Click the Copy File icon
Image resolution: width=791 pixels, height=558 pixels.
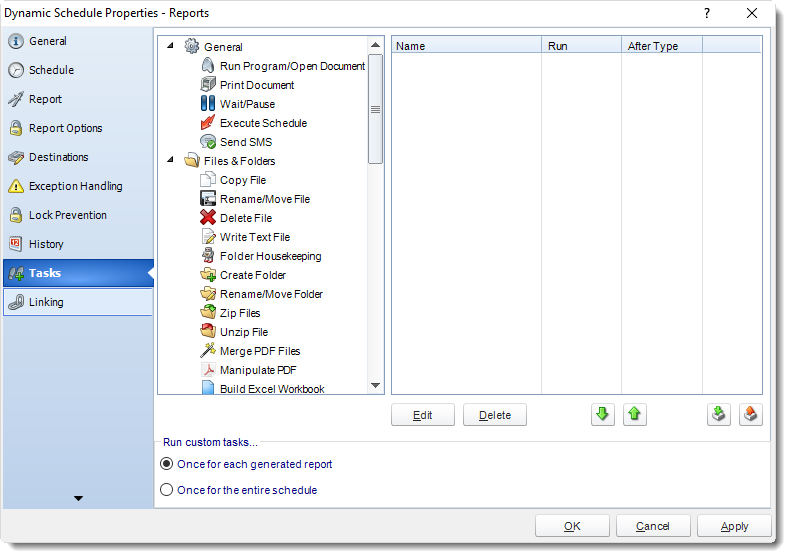point(207,180)
